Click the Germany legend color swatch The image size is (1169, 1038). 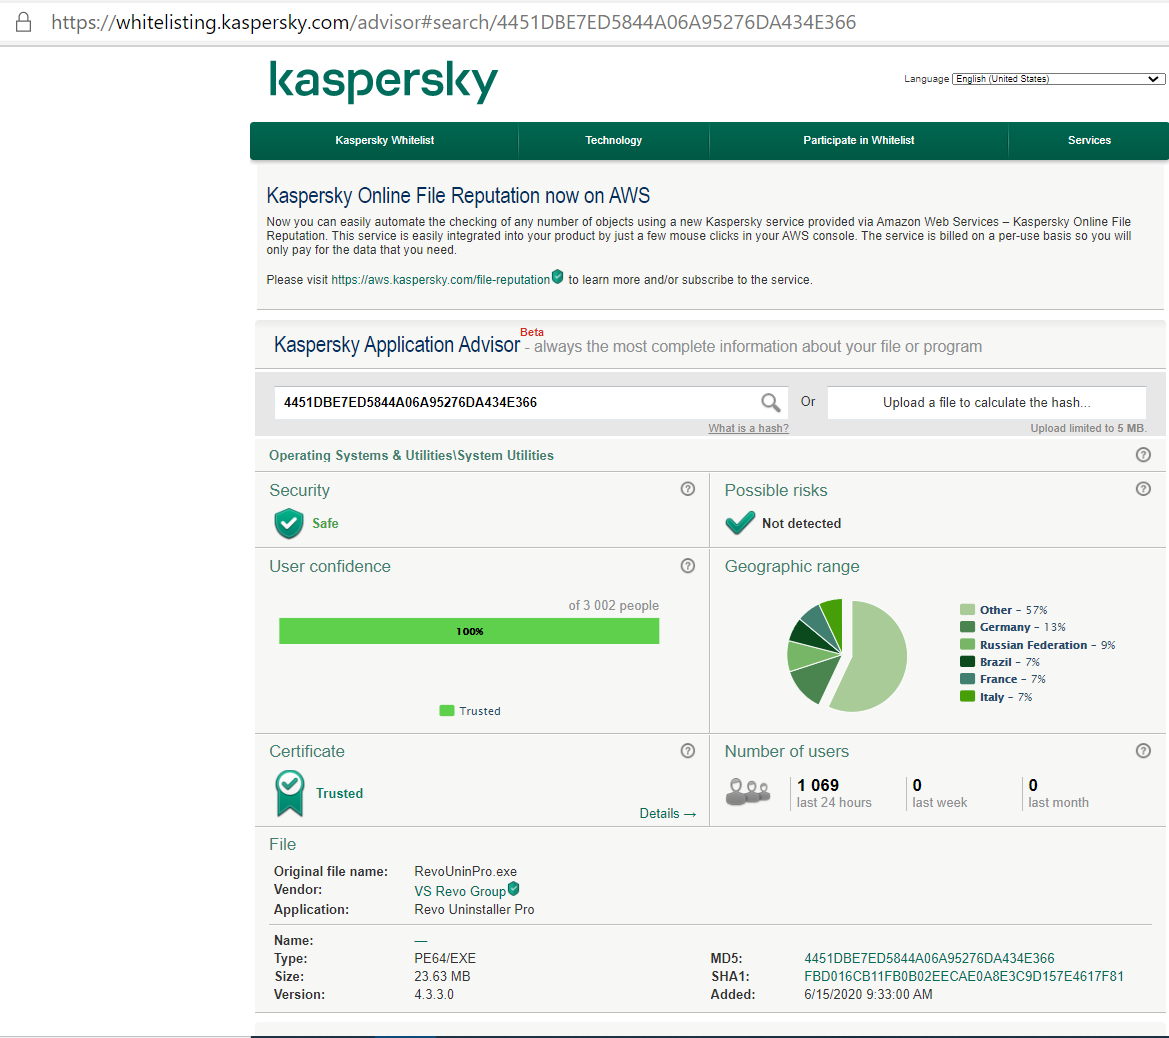pyautogui.click(x=968, y=626)
